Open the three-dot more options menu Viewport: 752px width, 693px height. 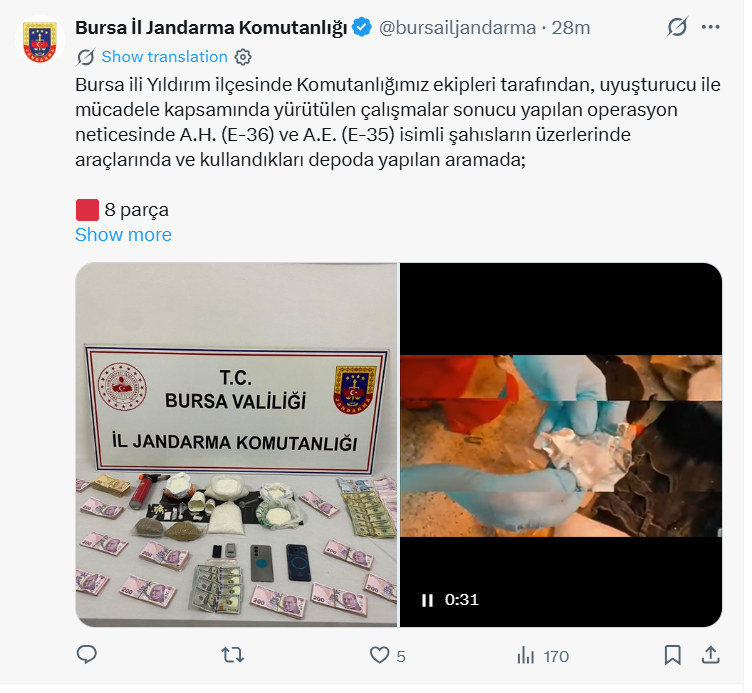click(710, 27)
